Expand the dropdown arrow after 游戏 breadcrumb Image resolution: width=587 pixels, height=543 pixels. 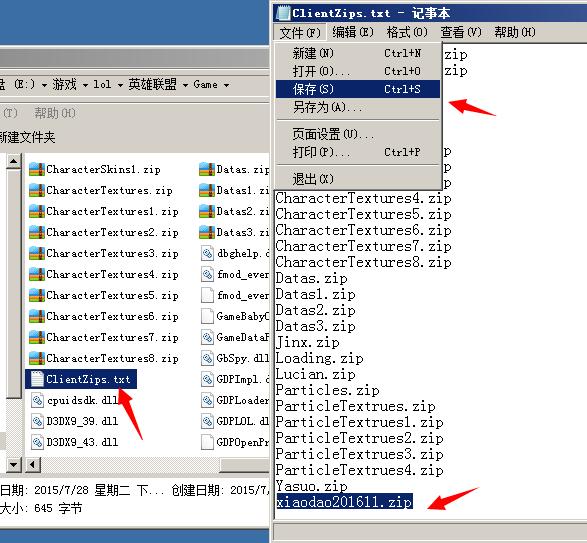coord(85,85)
